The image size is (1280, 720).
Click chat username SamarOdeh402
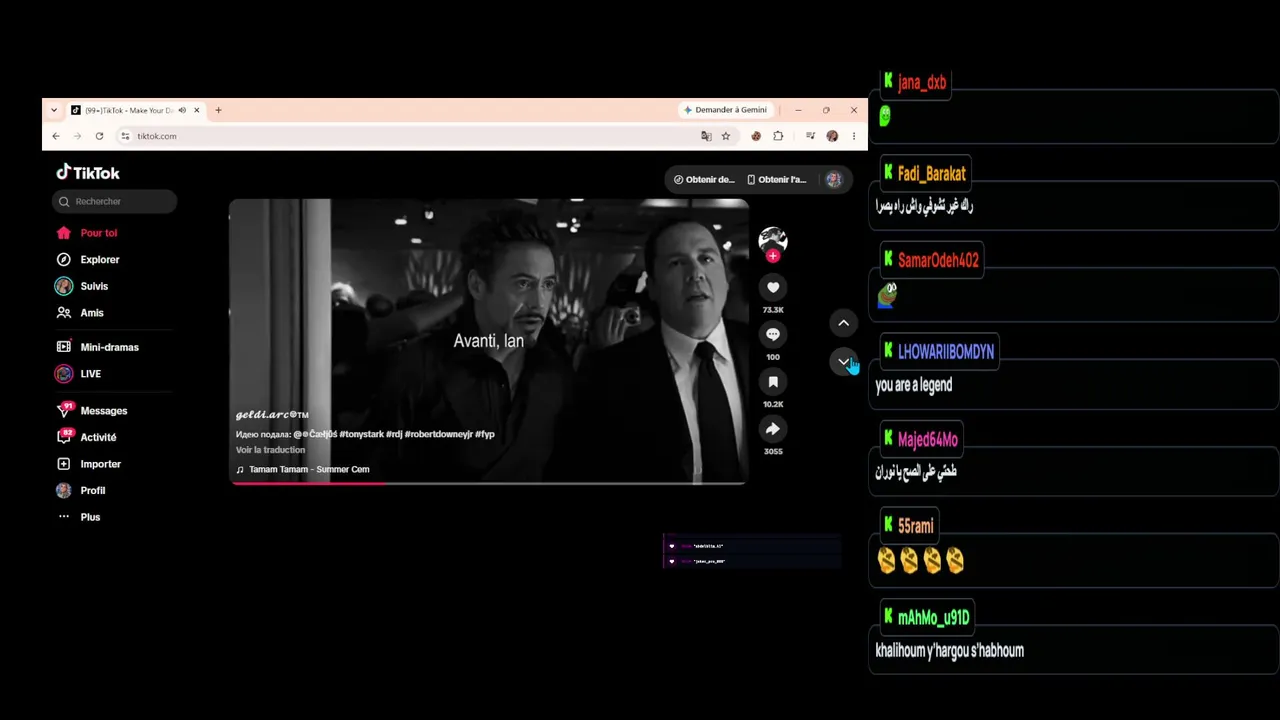[938, 260]
